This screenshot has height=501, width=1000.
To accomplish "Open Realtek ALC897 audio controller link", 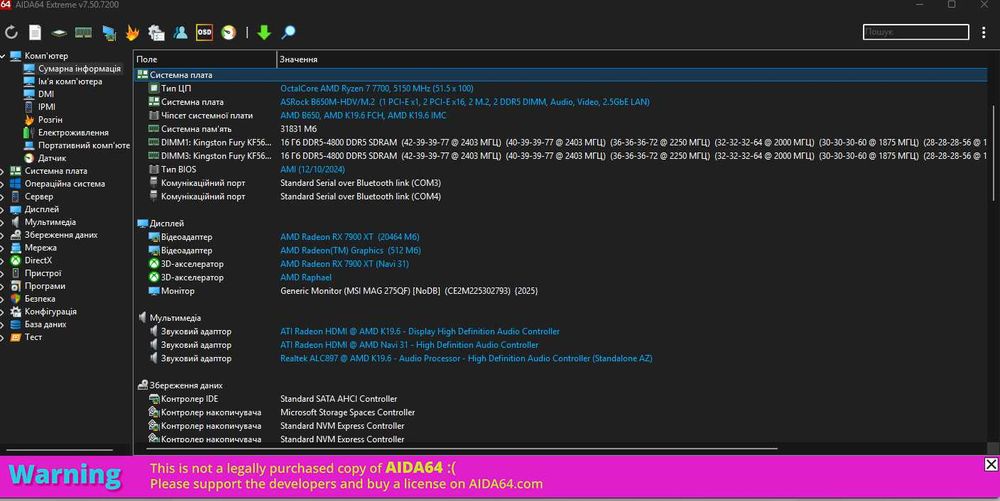I will coord(466,358).
